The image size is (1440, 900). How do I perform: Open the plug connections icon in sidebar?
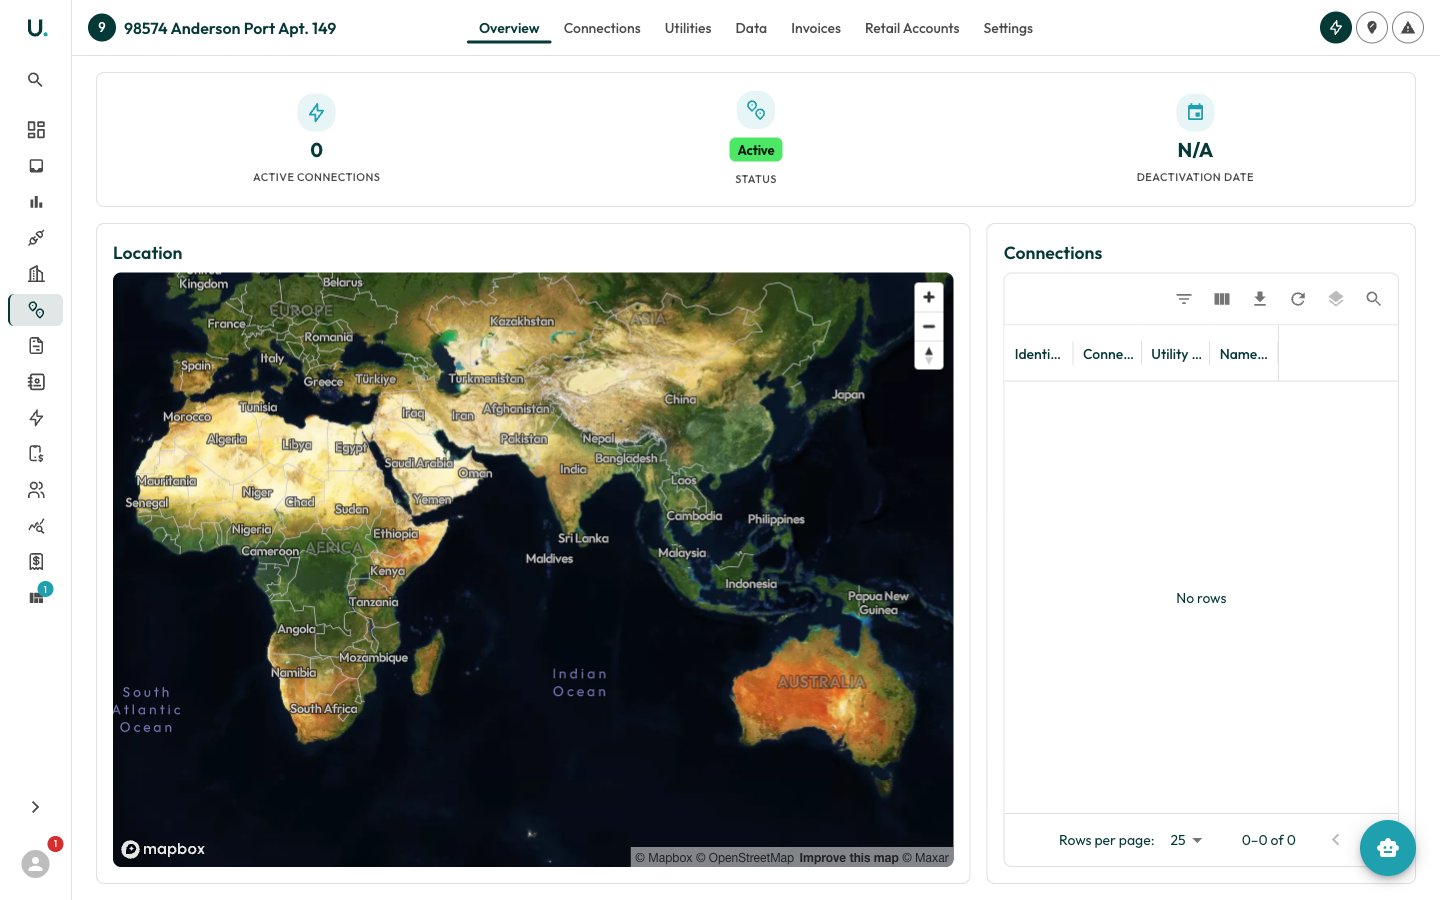(x=36, y=238)
